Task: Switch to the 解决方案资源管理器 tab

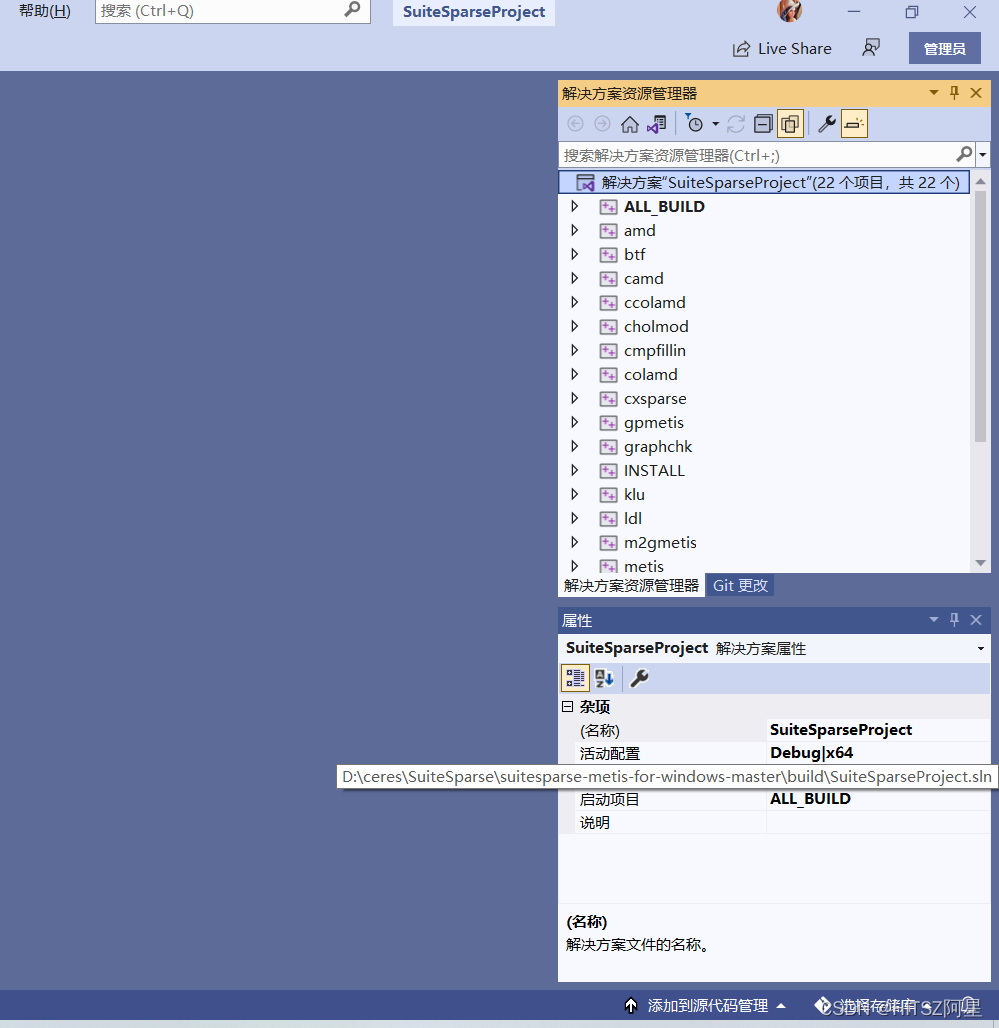Action: (x=631, y=585)
